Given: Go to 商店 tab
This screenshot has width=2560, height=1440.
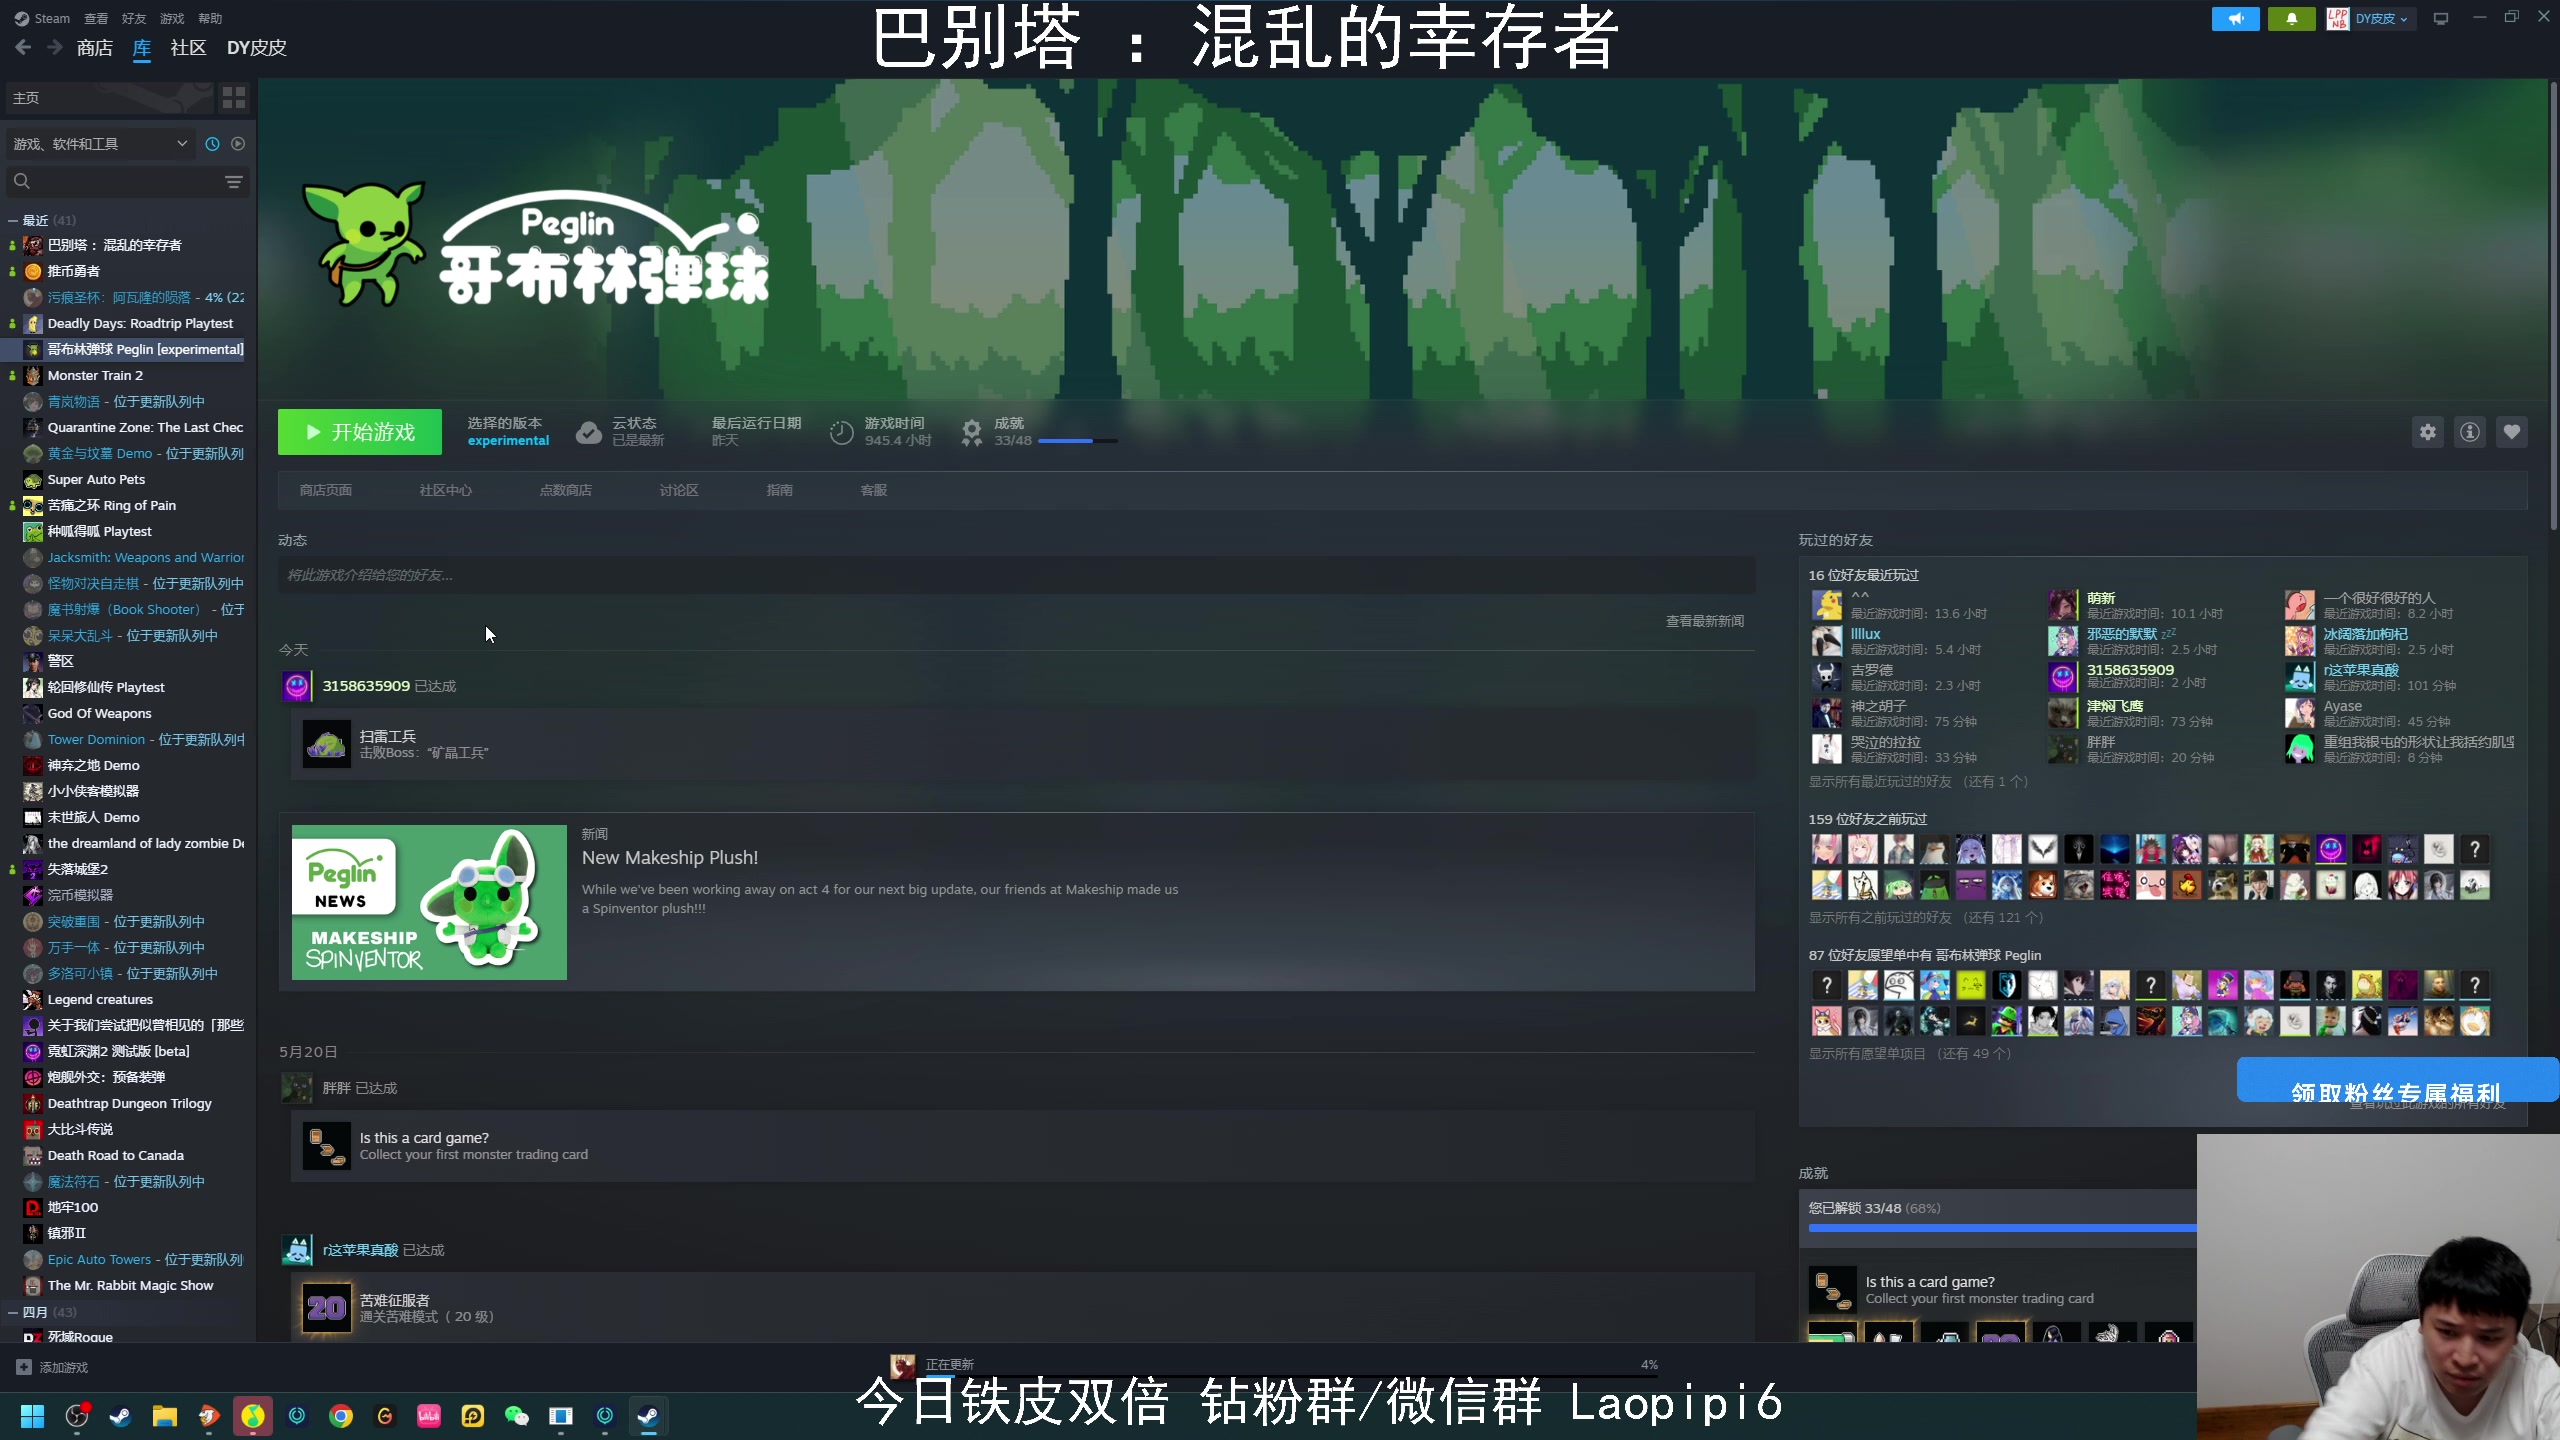Looking at the screenshot, I should (x=94, y=47).
